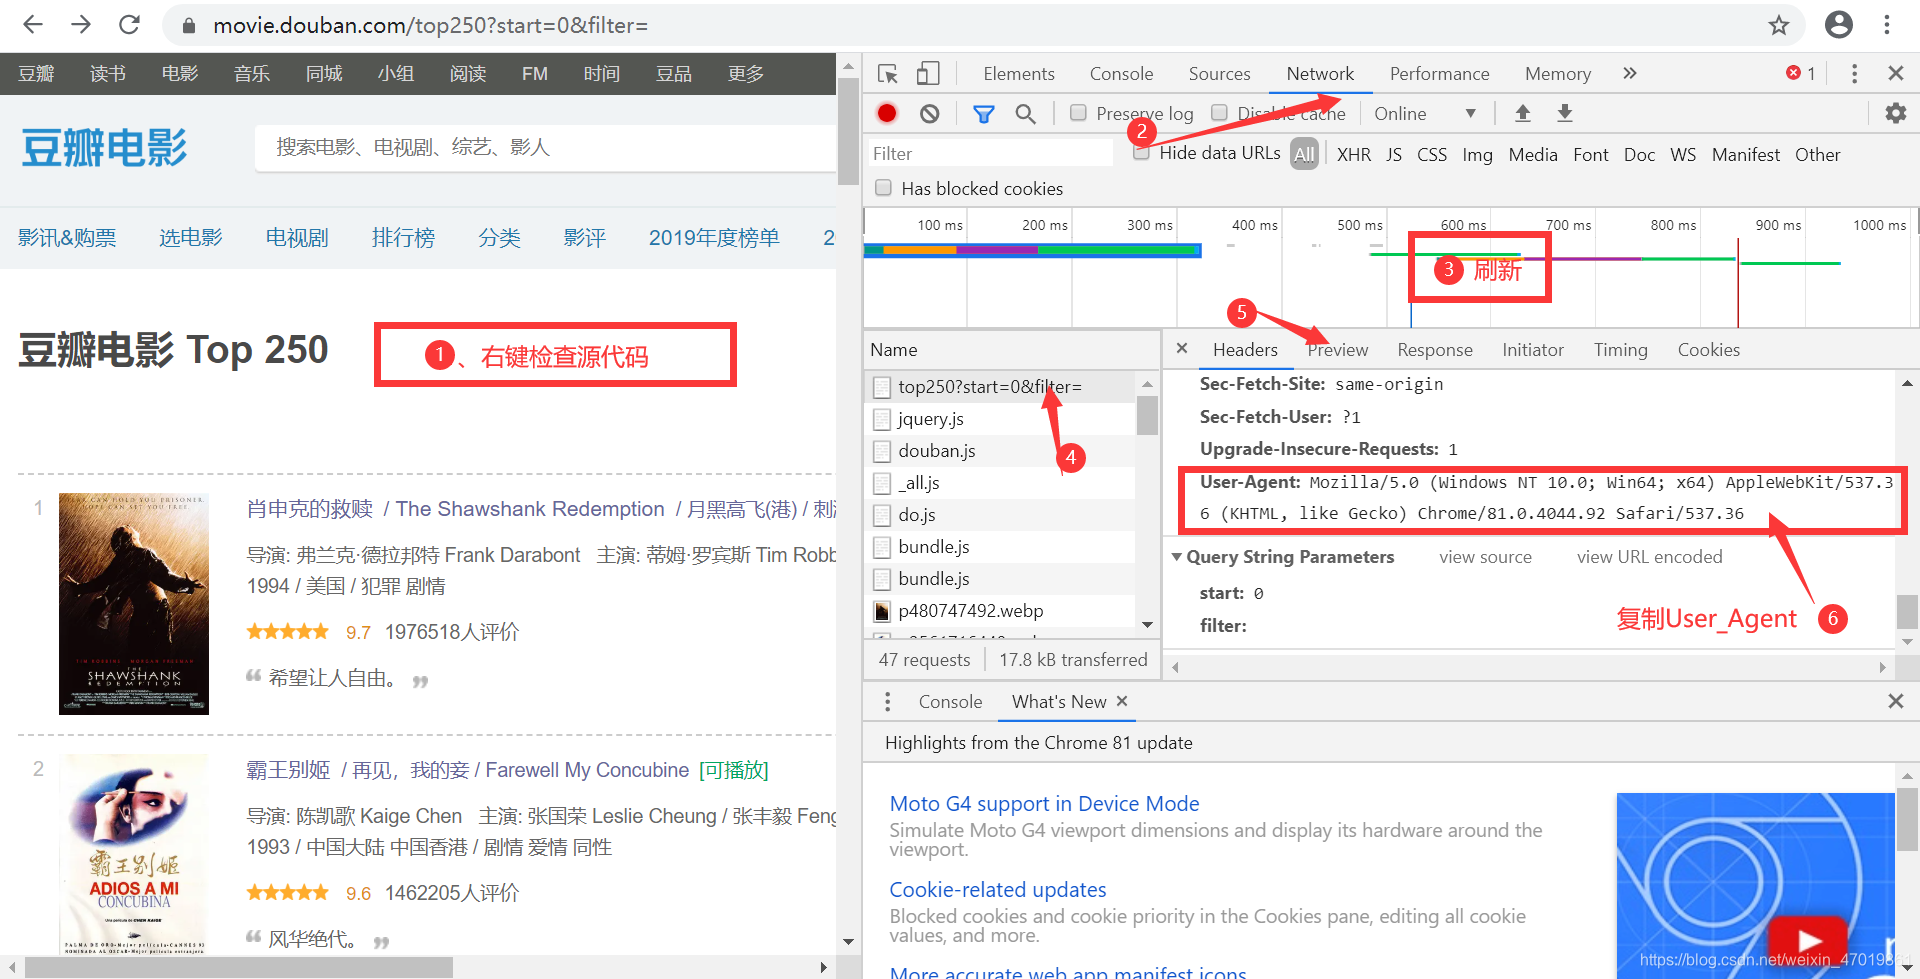Click the Douban search input field
Viewport: 1920px width, 979px height.
tap(545, 148)
